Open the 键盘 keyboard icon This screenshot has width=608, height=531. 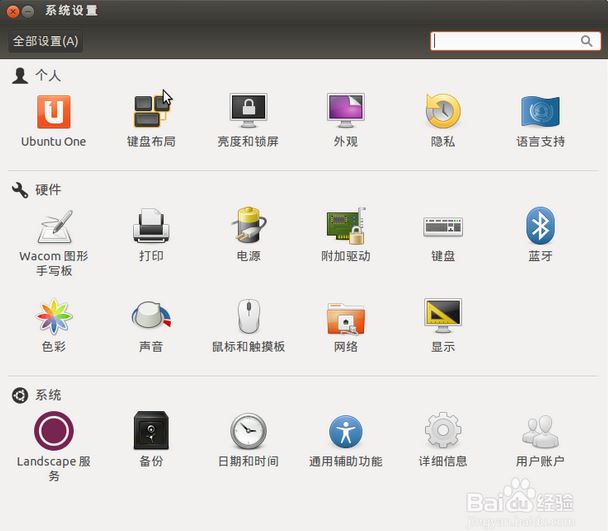pos(443,227)
